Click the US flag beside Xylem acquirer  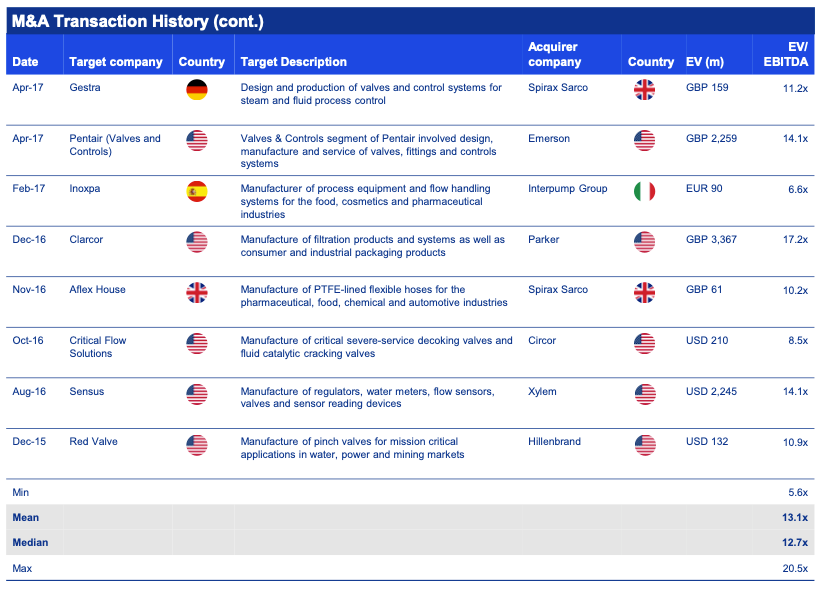click(645, 394)
